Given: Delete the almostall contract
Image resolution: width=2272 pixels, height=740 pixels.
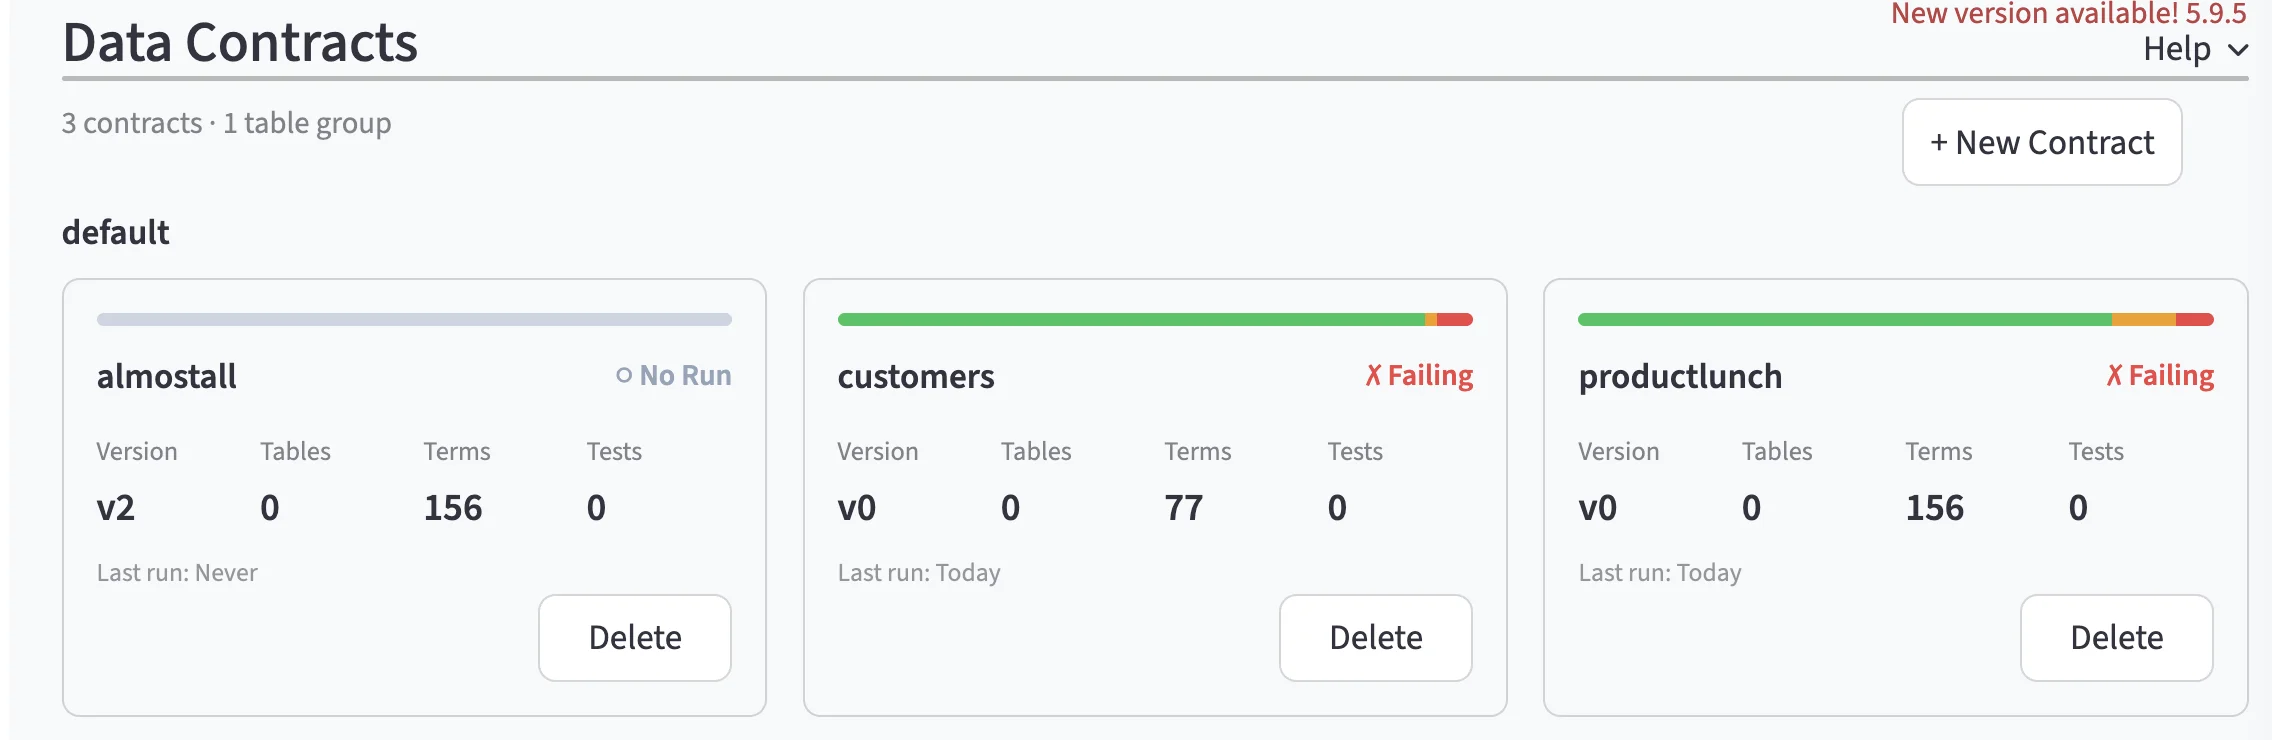Looking at the screenshot, I should (x=634, y=638).
